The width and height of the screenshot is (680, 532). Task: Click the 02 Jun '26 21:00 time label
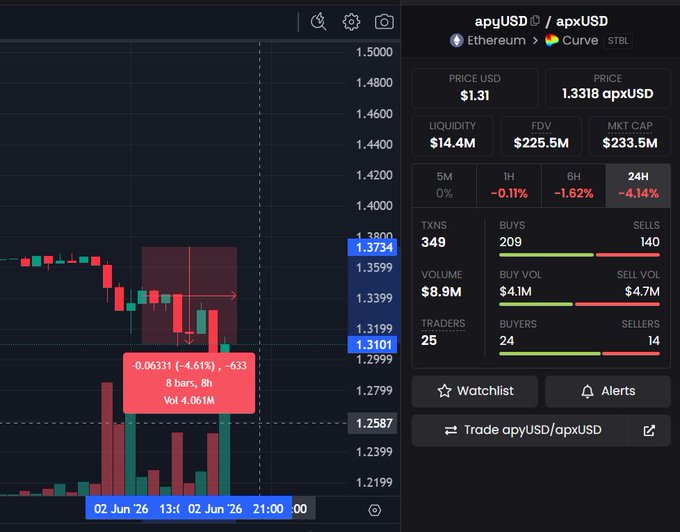click(235, 509)
